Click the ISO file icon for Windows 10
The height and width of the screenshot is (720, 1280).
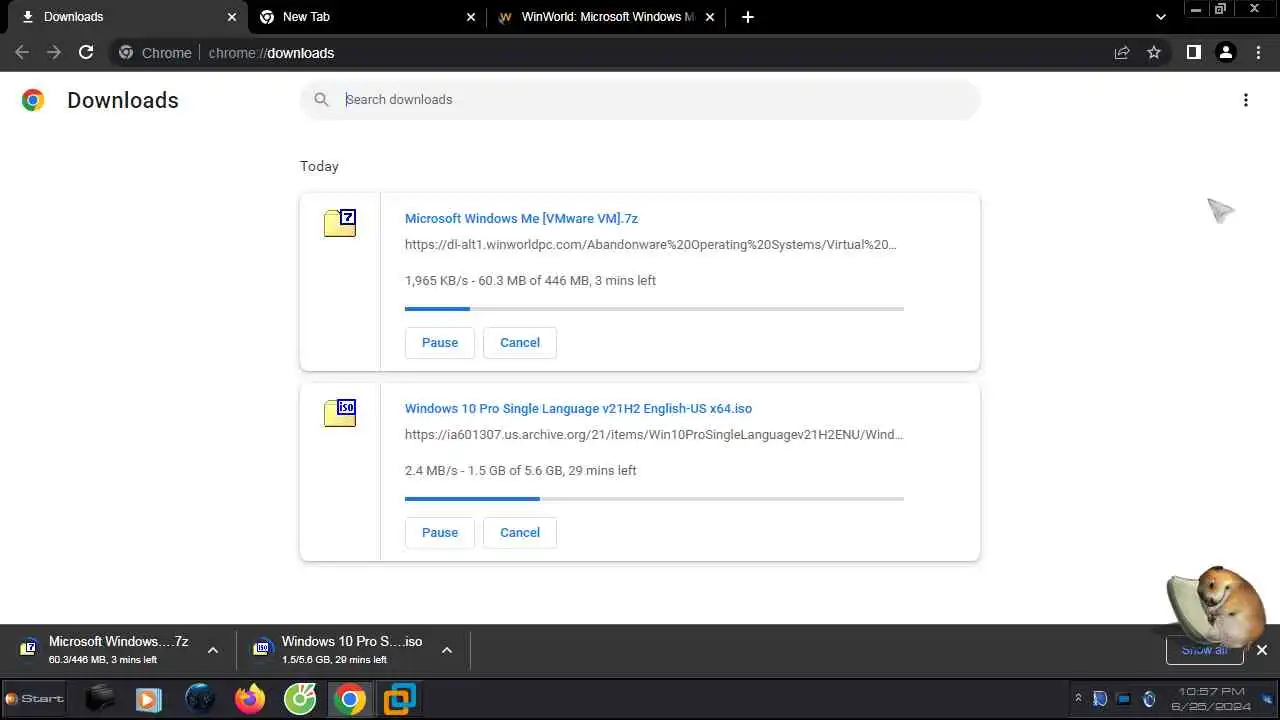pyautogui.click(x=340, y=413)
